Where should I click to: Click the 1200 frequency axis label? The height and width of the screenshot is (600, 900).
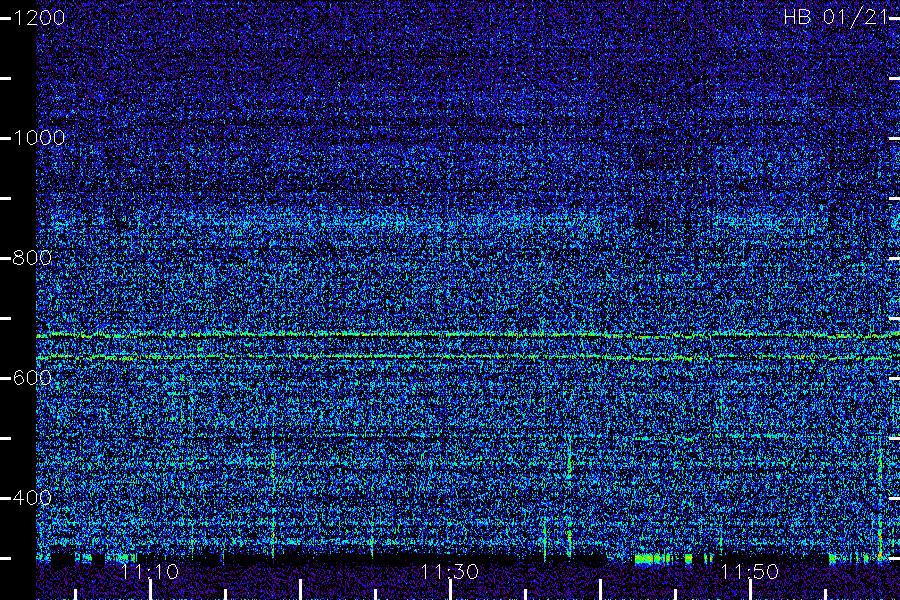coord(39,18)
